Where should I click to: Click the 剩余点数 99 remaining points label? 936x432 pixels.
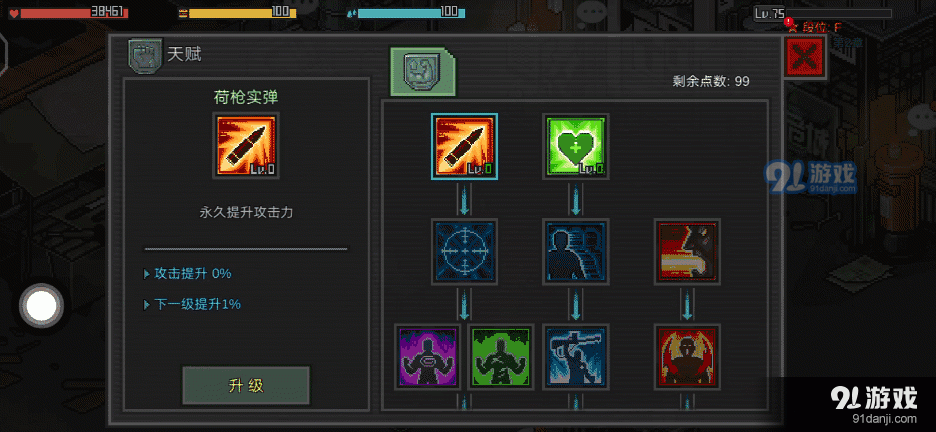tap(711, 81)
